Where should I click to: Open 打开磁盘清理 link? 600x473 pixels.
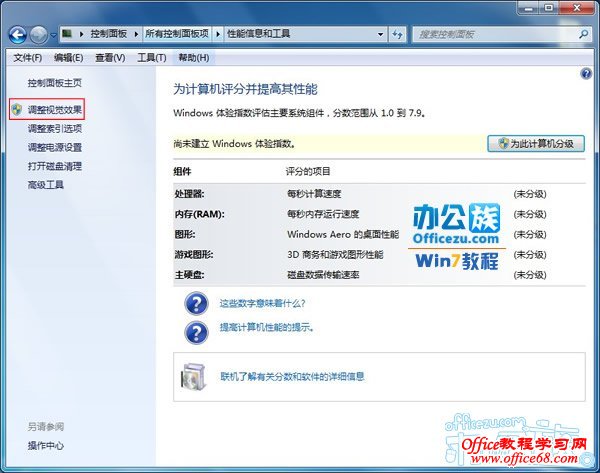point(55,166)
